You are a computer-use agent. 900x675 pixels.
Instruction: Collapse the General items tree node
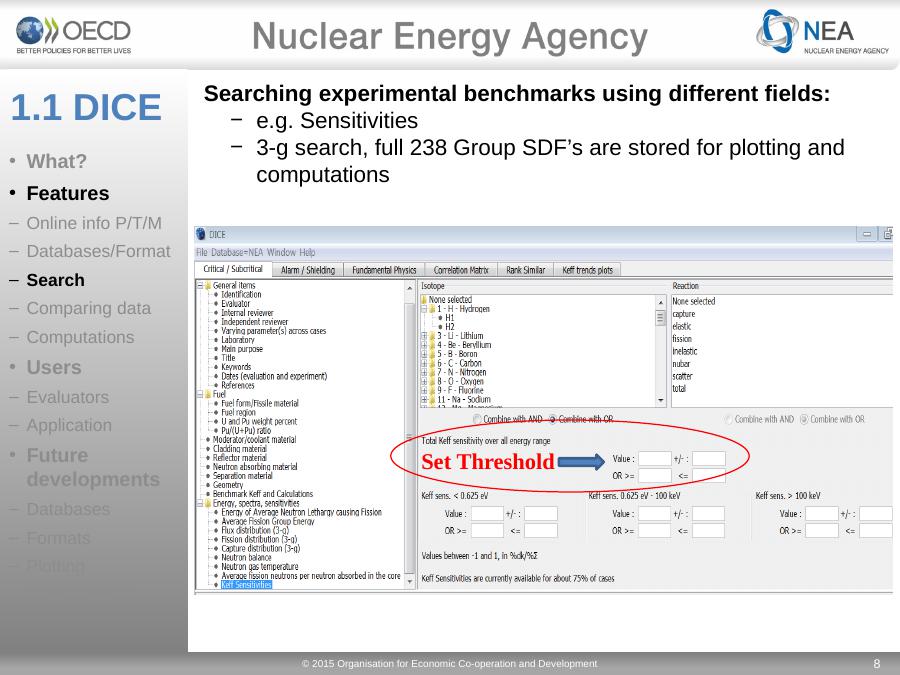click(199, 286)
